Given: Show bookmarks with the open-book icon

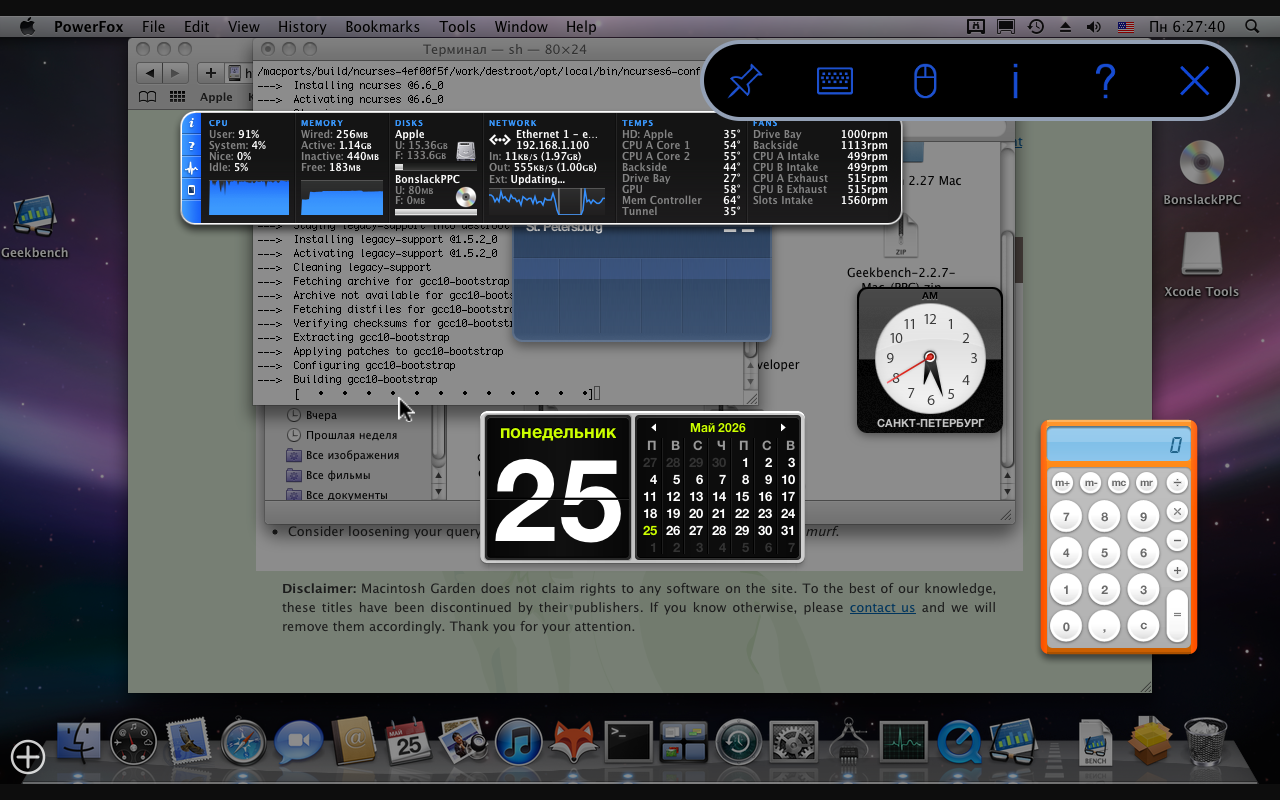Looking at the screenshot, I should coord(148,97).
